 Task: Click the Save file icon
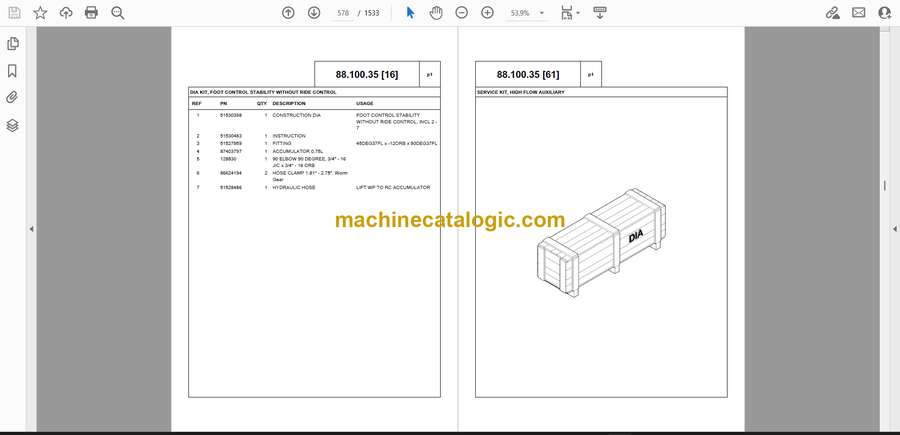[14, 13]
